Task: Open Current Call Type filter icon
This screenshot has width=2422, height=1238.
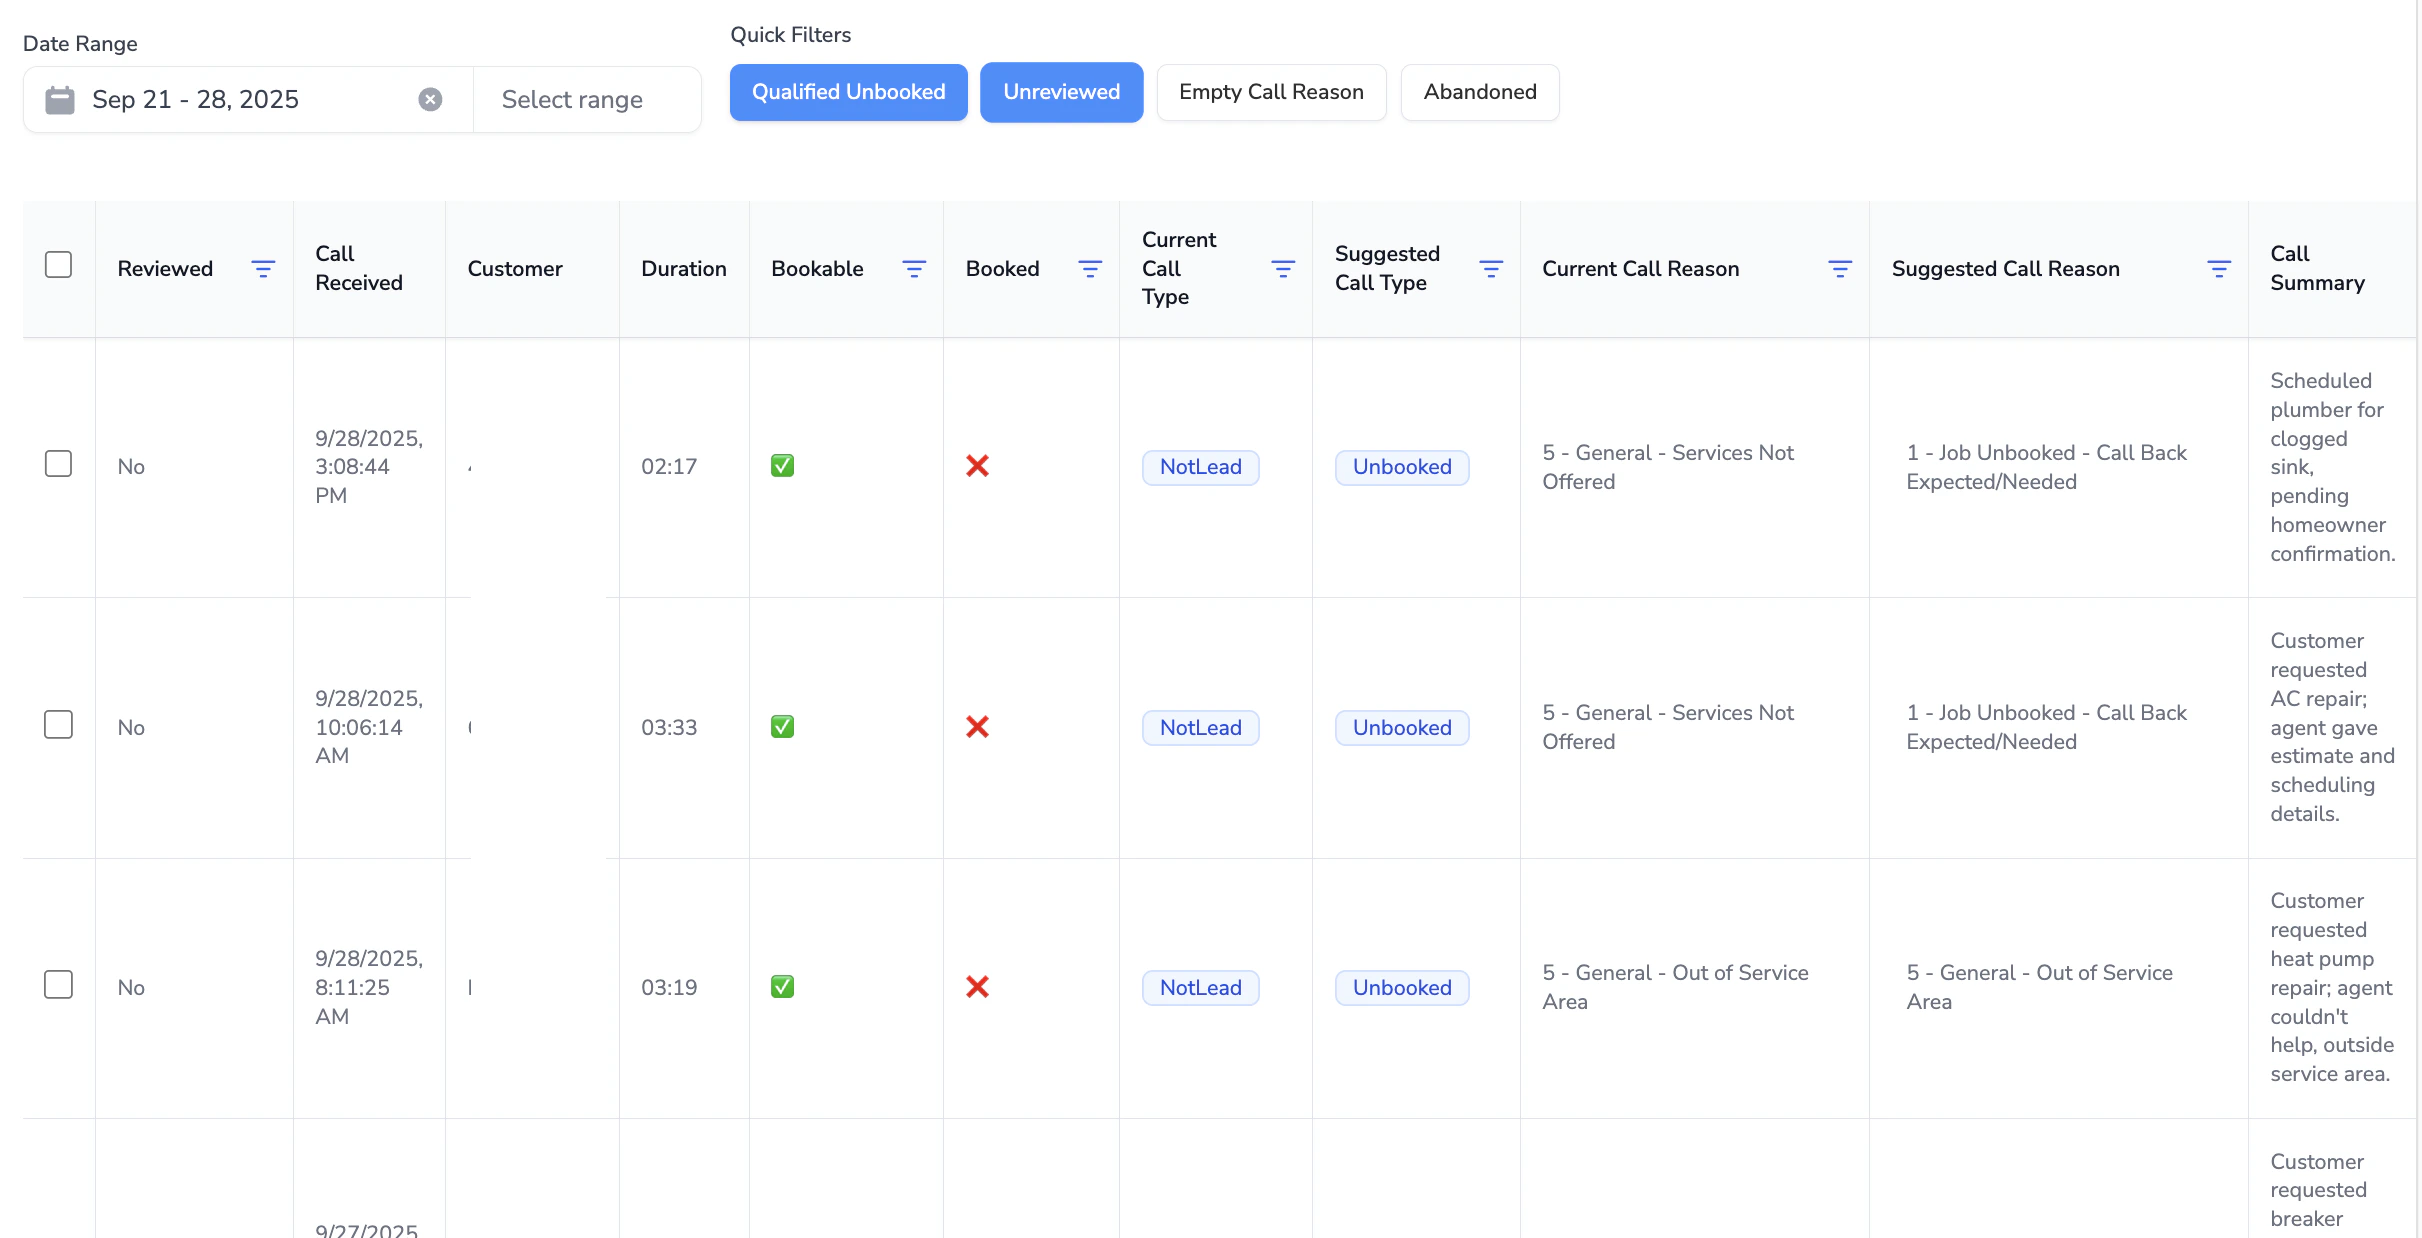Action: point(1282,269)
